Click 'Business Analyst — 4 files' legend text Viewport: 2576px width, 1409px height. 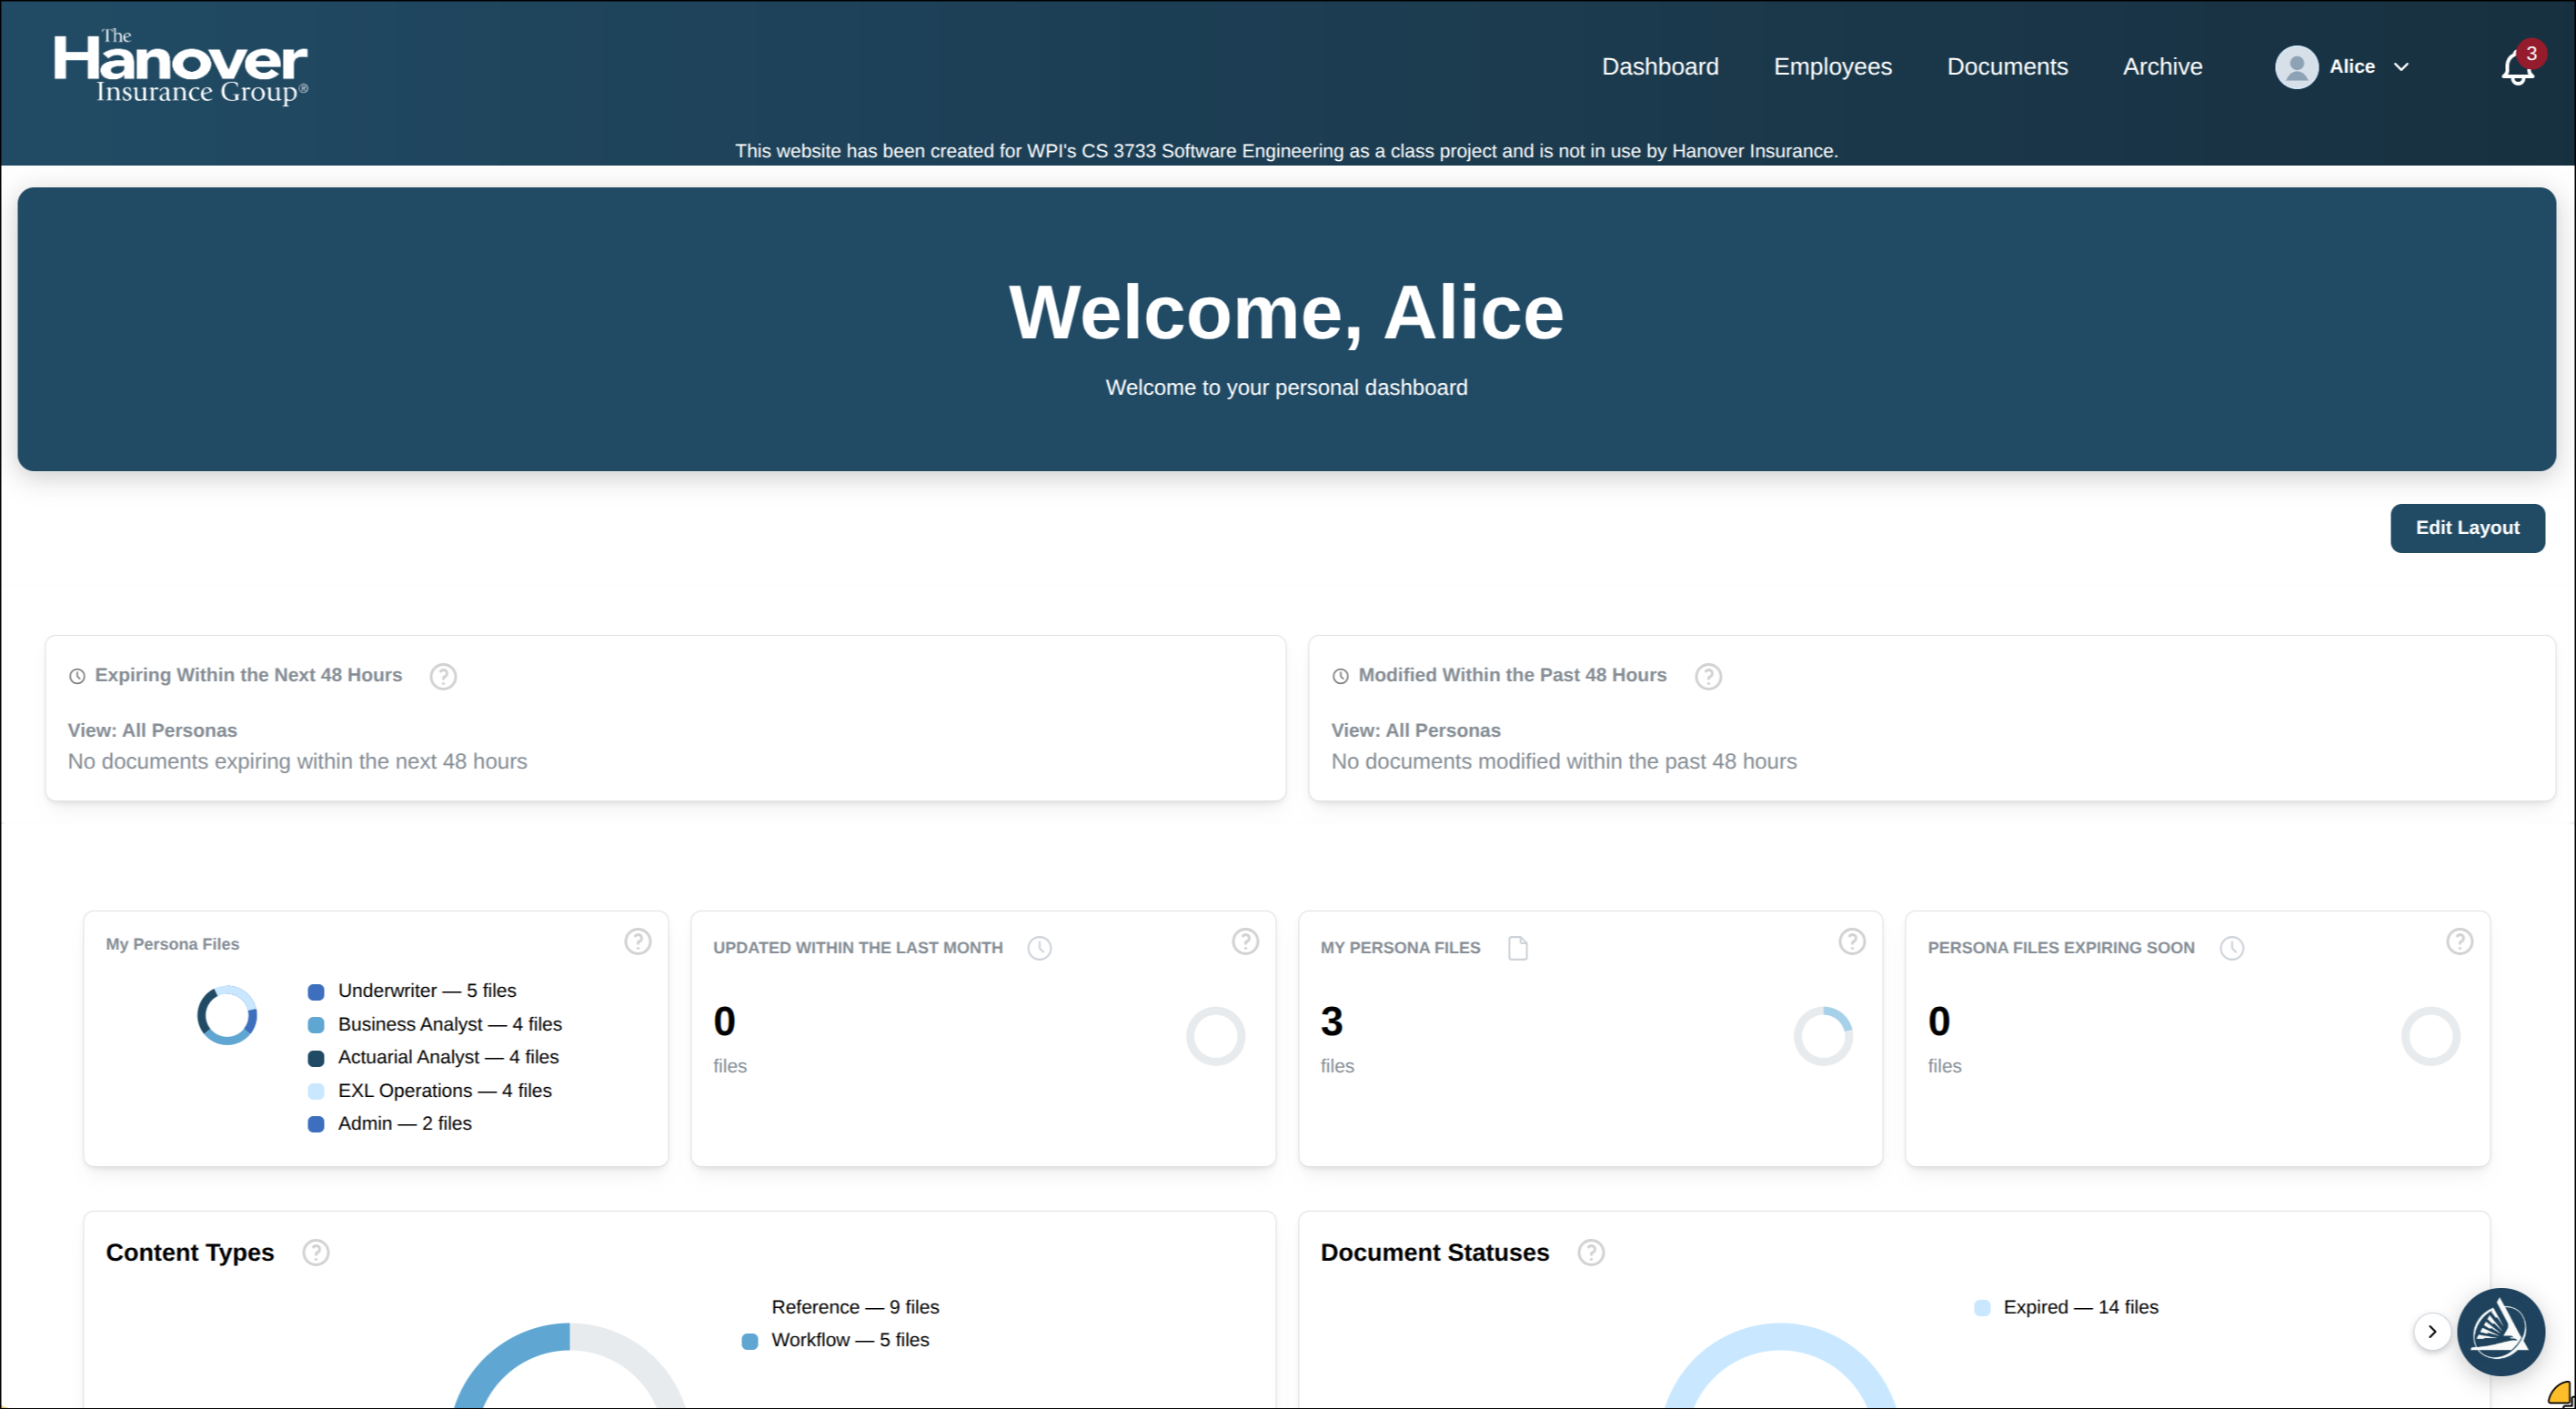(450, 1024)
